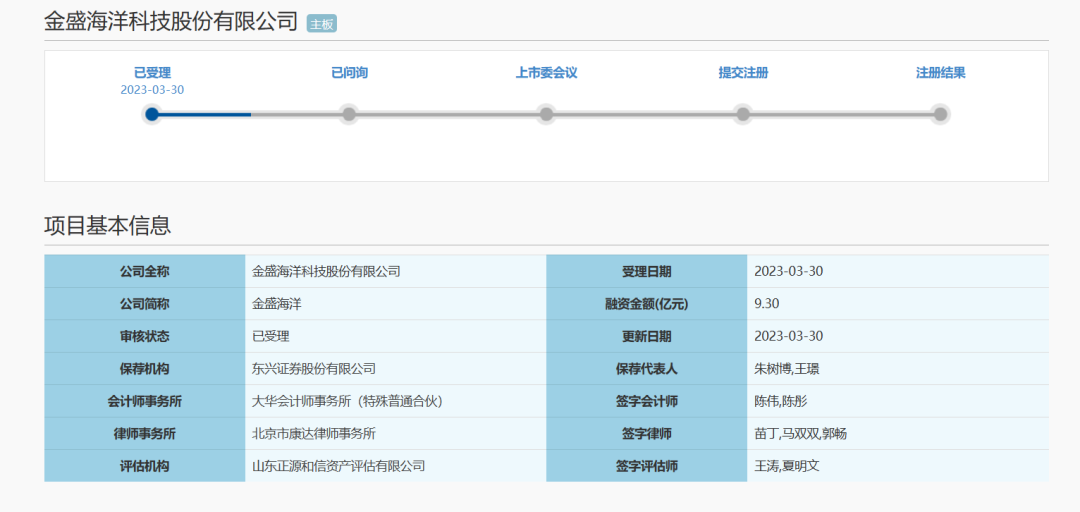Click the blue completed progress bar segment

coord(205,114)
